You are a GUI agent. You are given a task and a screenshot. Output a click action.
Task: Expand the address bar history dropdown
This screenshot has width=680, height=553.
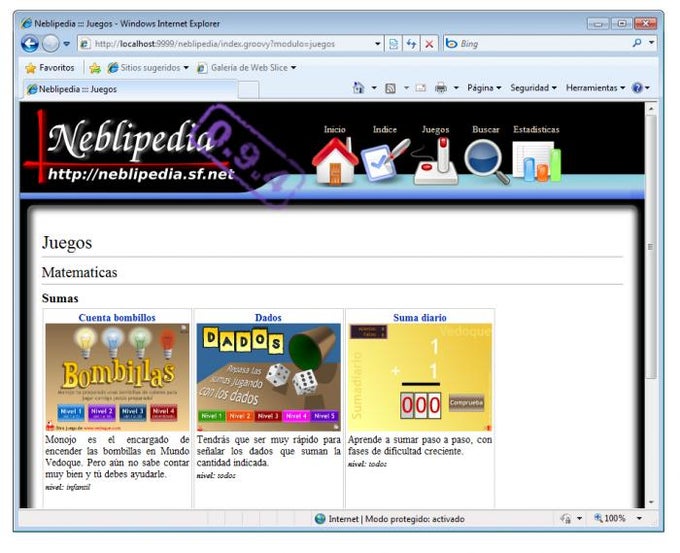pyautogui.click(x=377, y=44)
